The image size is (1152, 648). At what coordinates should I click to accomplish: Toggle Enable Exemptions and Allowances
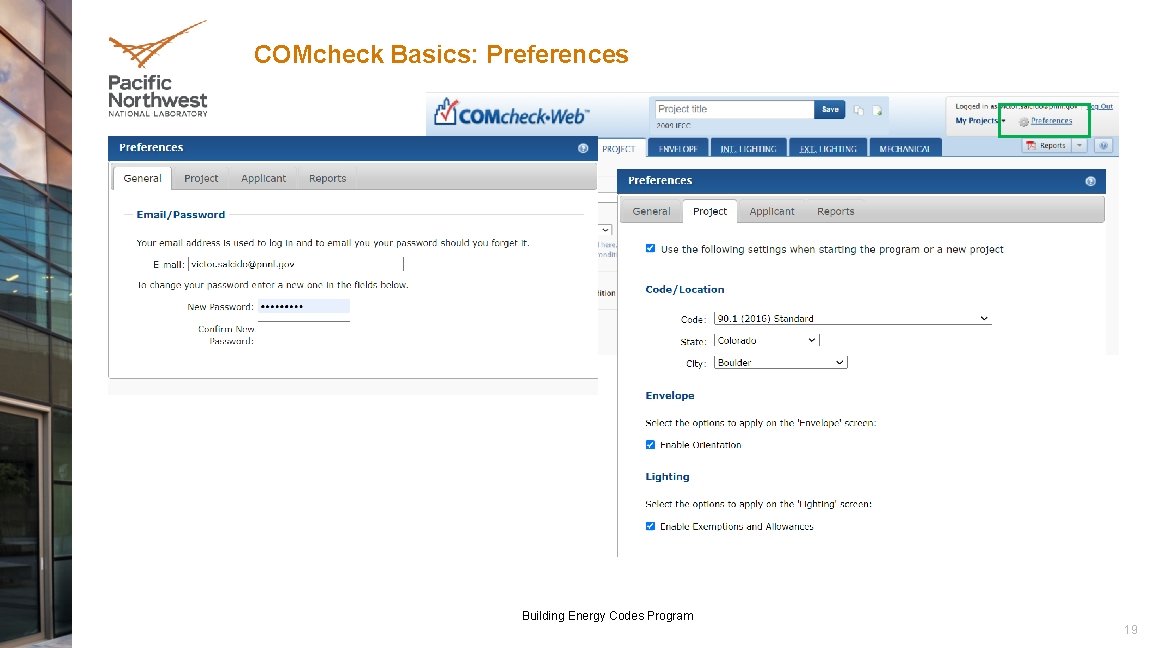pos(650,525)
